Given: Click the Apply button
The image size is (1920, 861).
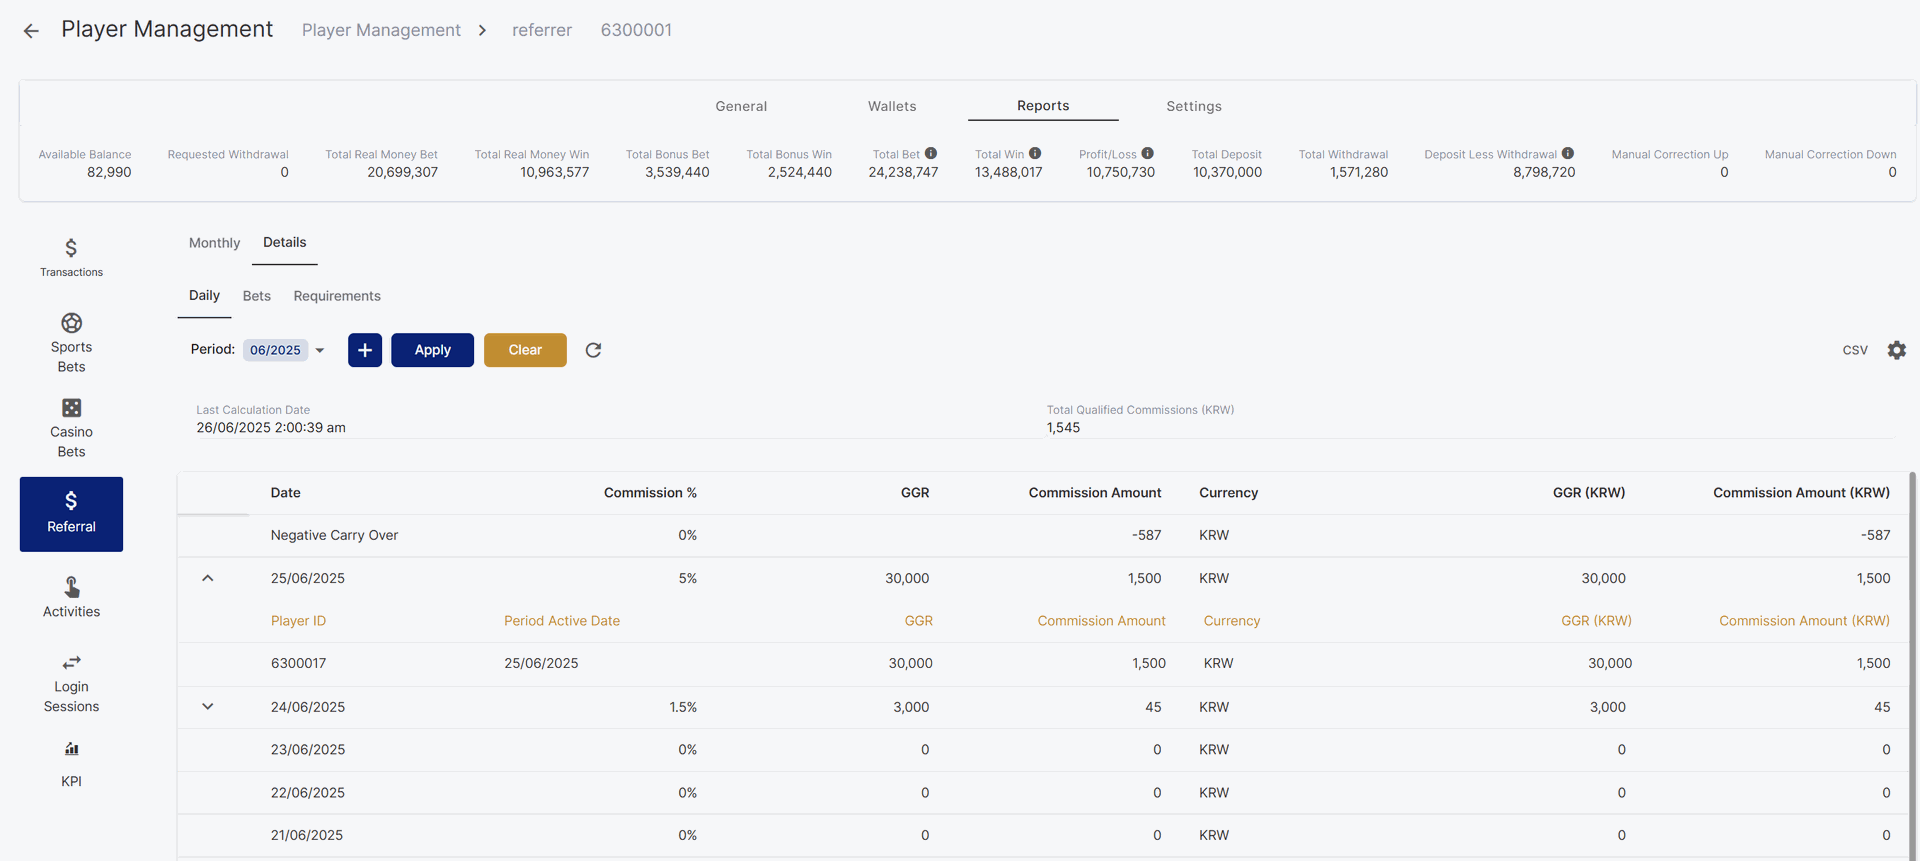Looking at the screenshot, I should coord(432,350).
